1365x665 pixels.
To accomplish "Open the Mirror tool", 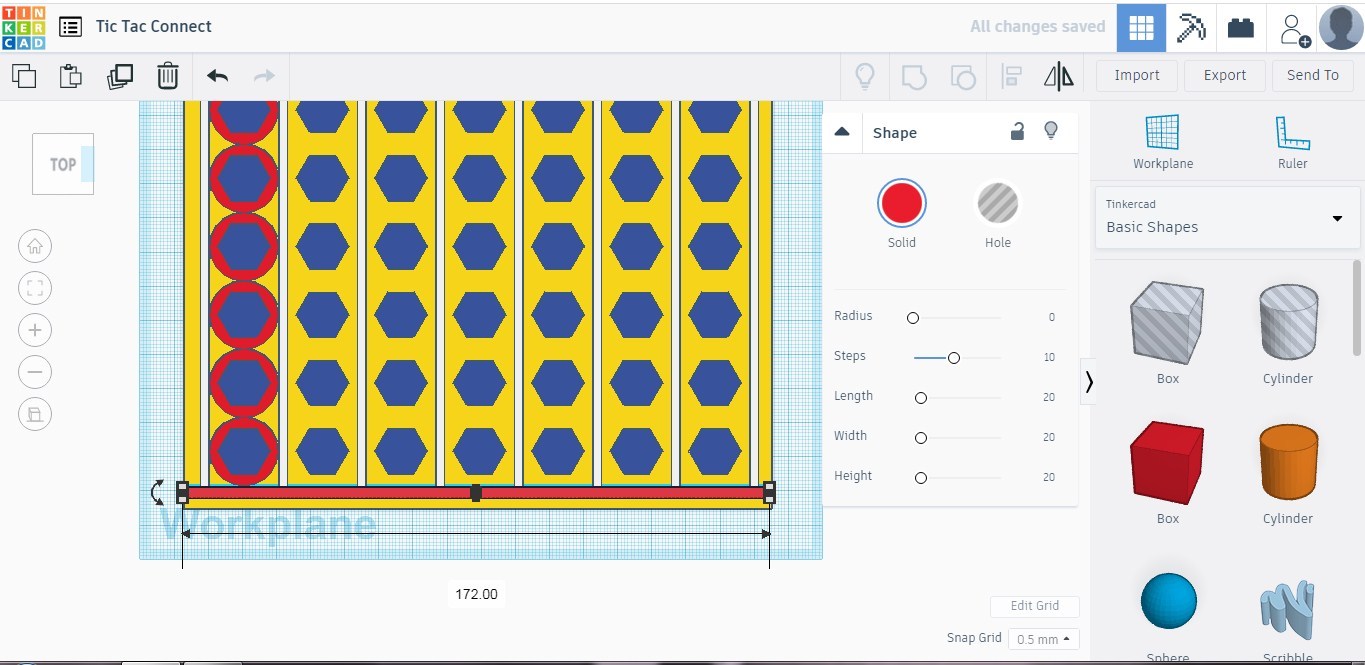I will pyautogui.click(x=1058, y=76).
